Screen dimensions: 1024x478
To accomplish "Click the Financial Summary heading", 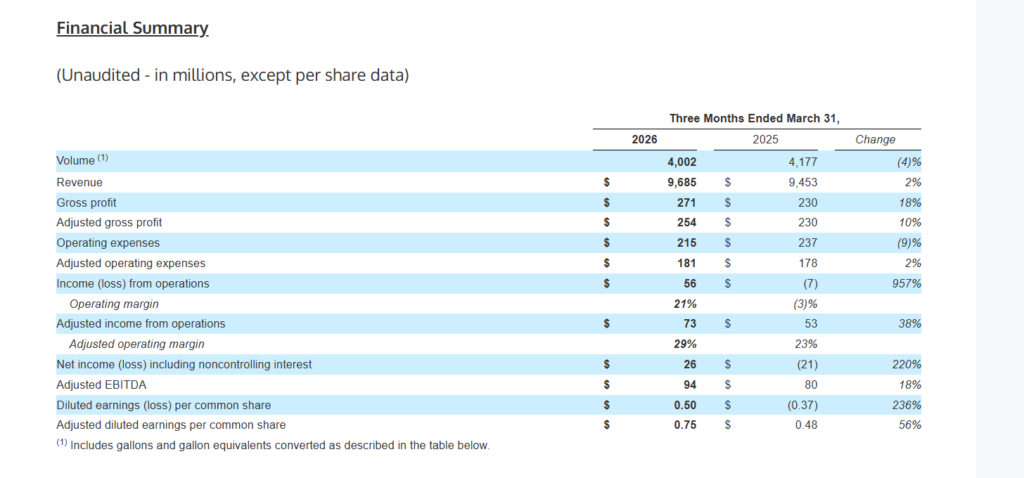I will (132, 28).
